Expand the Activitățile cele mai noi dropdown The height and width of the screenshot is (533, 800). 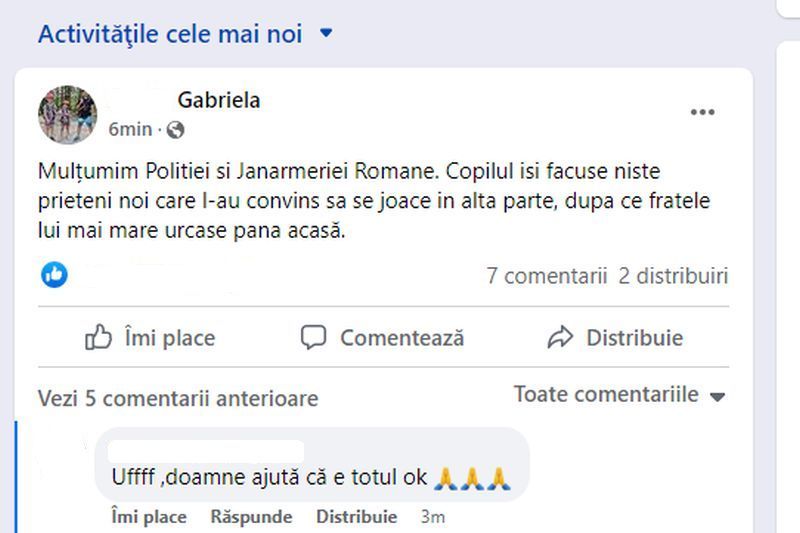point(325,34)
